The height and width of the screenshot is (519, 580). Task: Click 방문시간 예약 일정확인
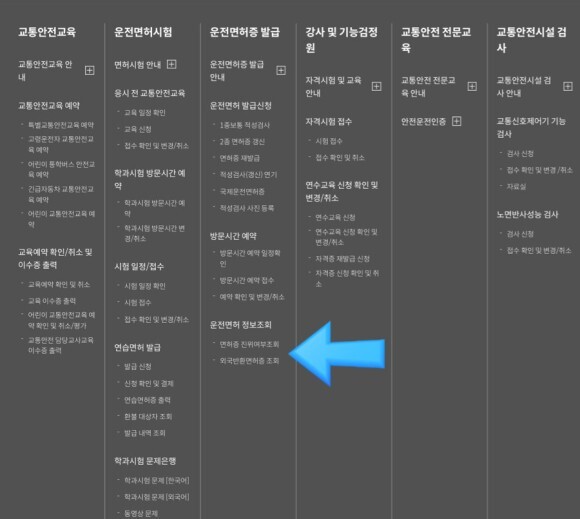pos(250,259)
